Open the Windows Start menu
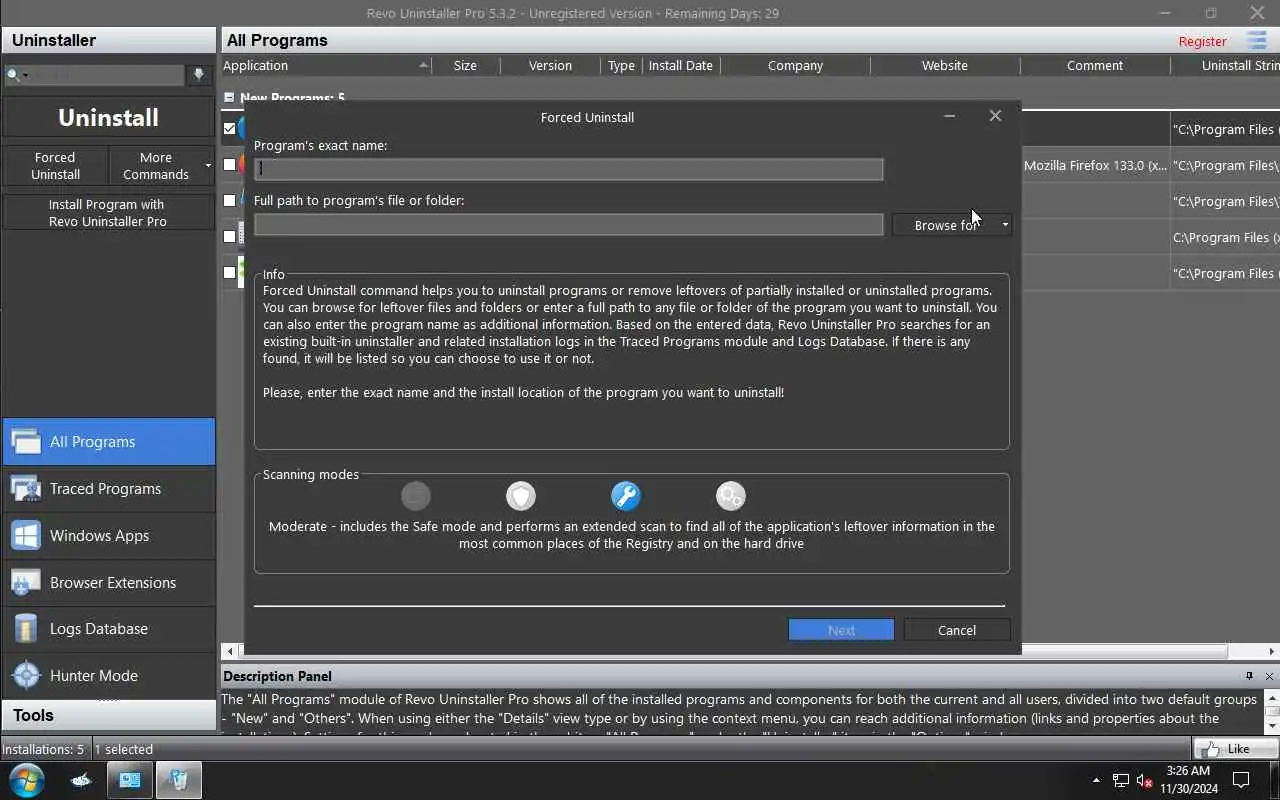 coord(26,780)
